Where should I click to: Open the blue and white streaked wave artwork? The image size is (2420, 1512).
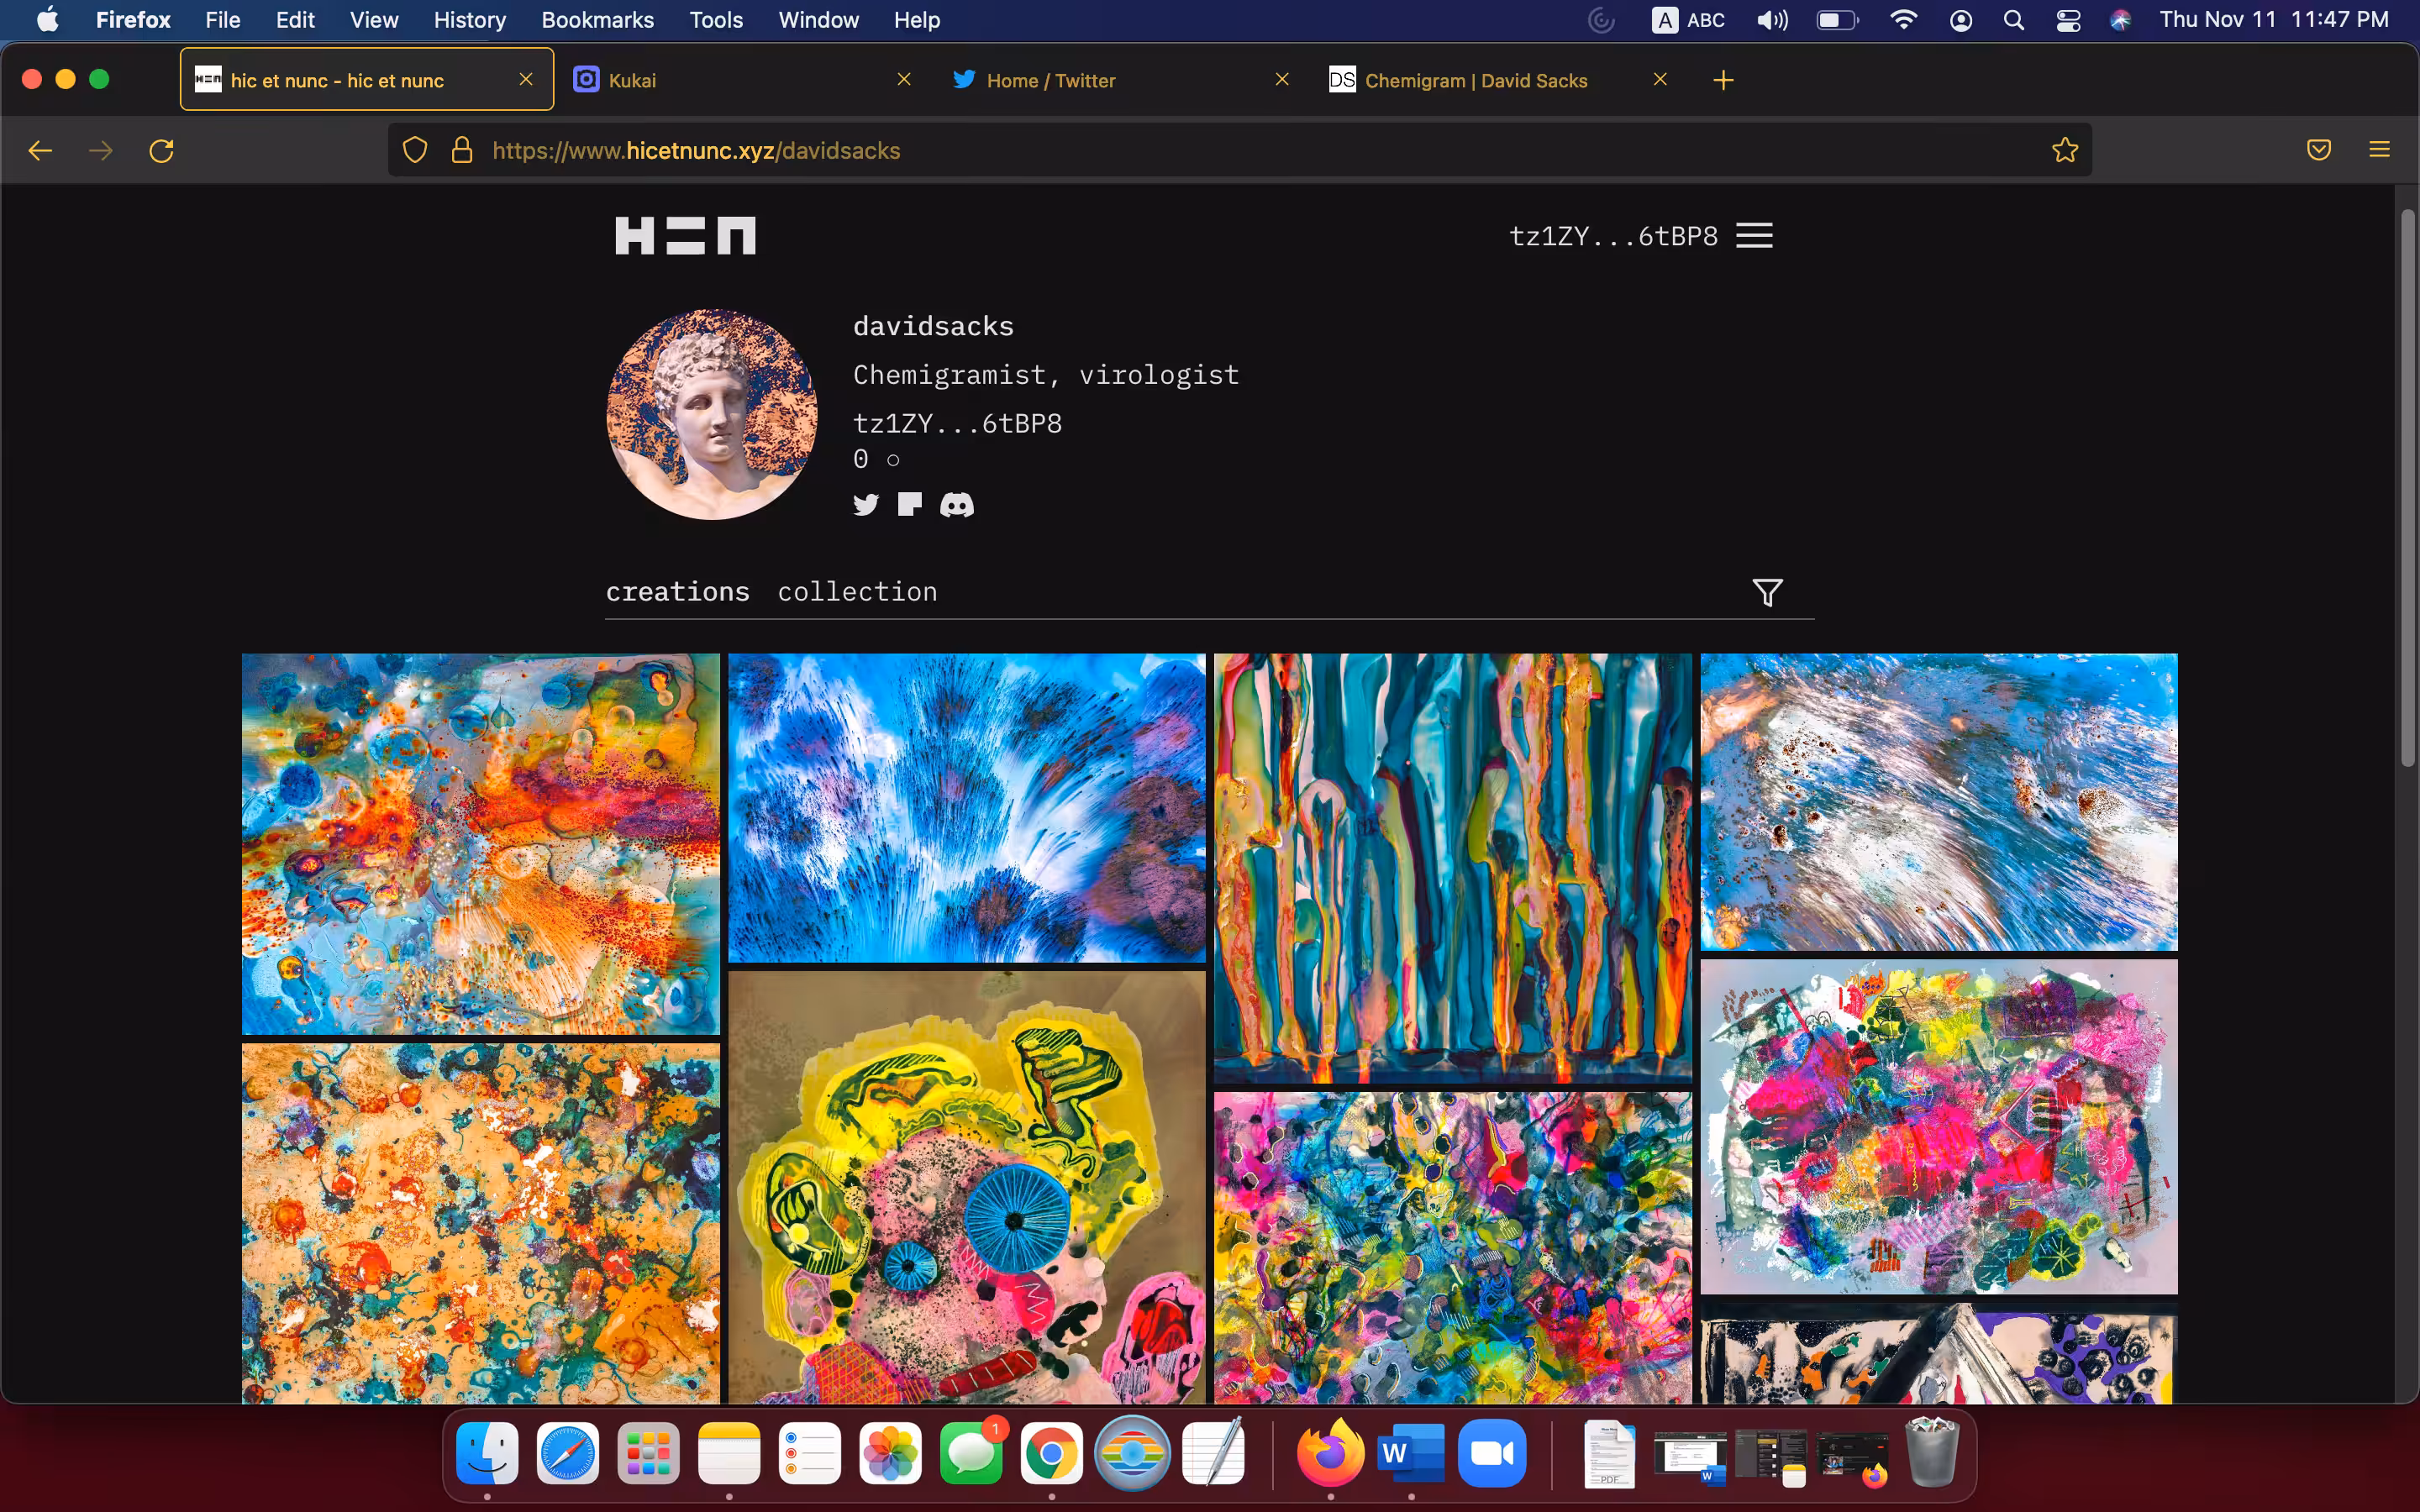pyautogui.click(x=1939, y=802)
